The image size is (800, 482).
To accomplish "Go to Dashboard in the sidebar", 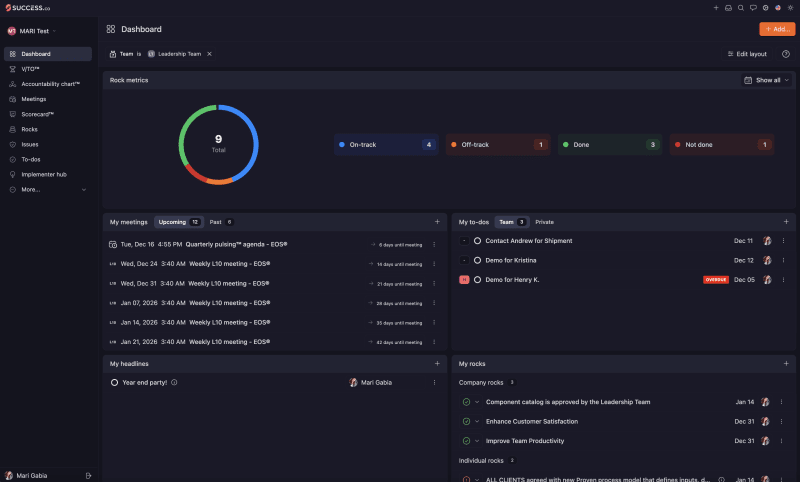I will point(47,54).
